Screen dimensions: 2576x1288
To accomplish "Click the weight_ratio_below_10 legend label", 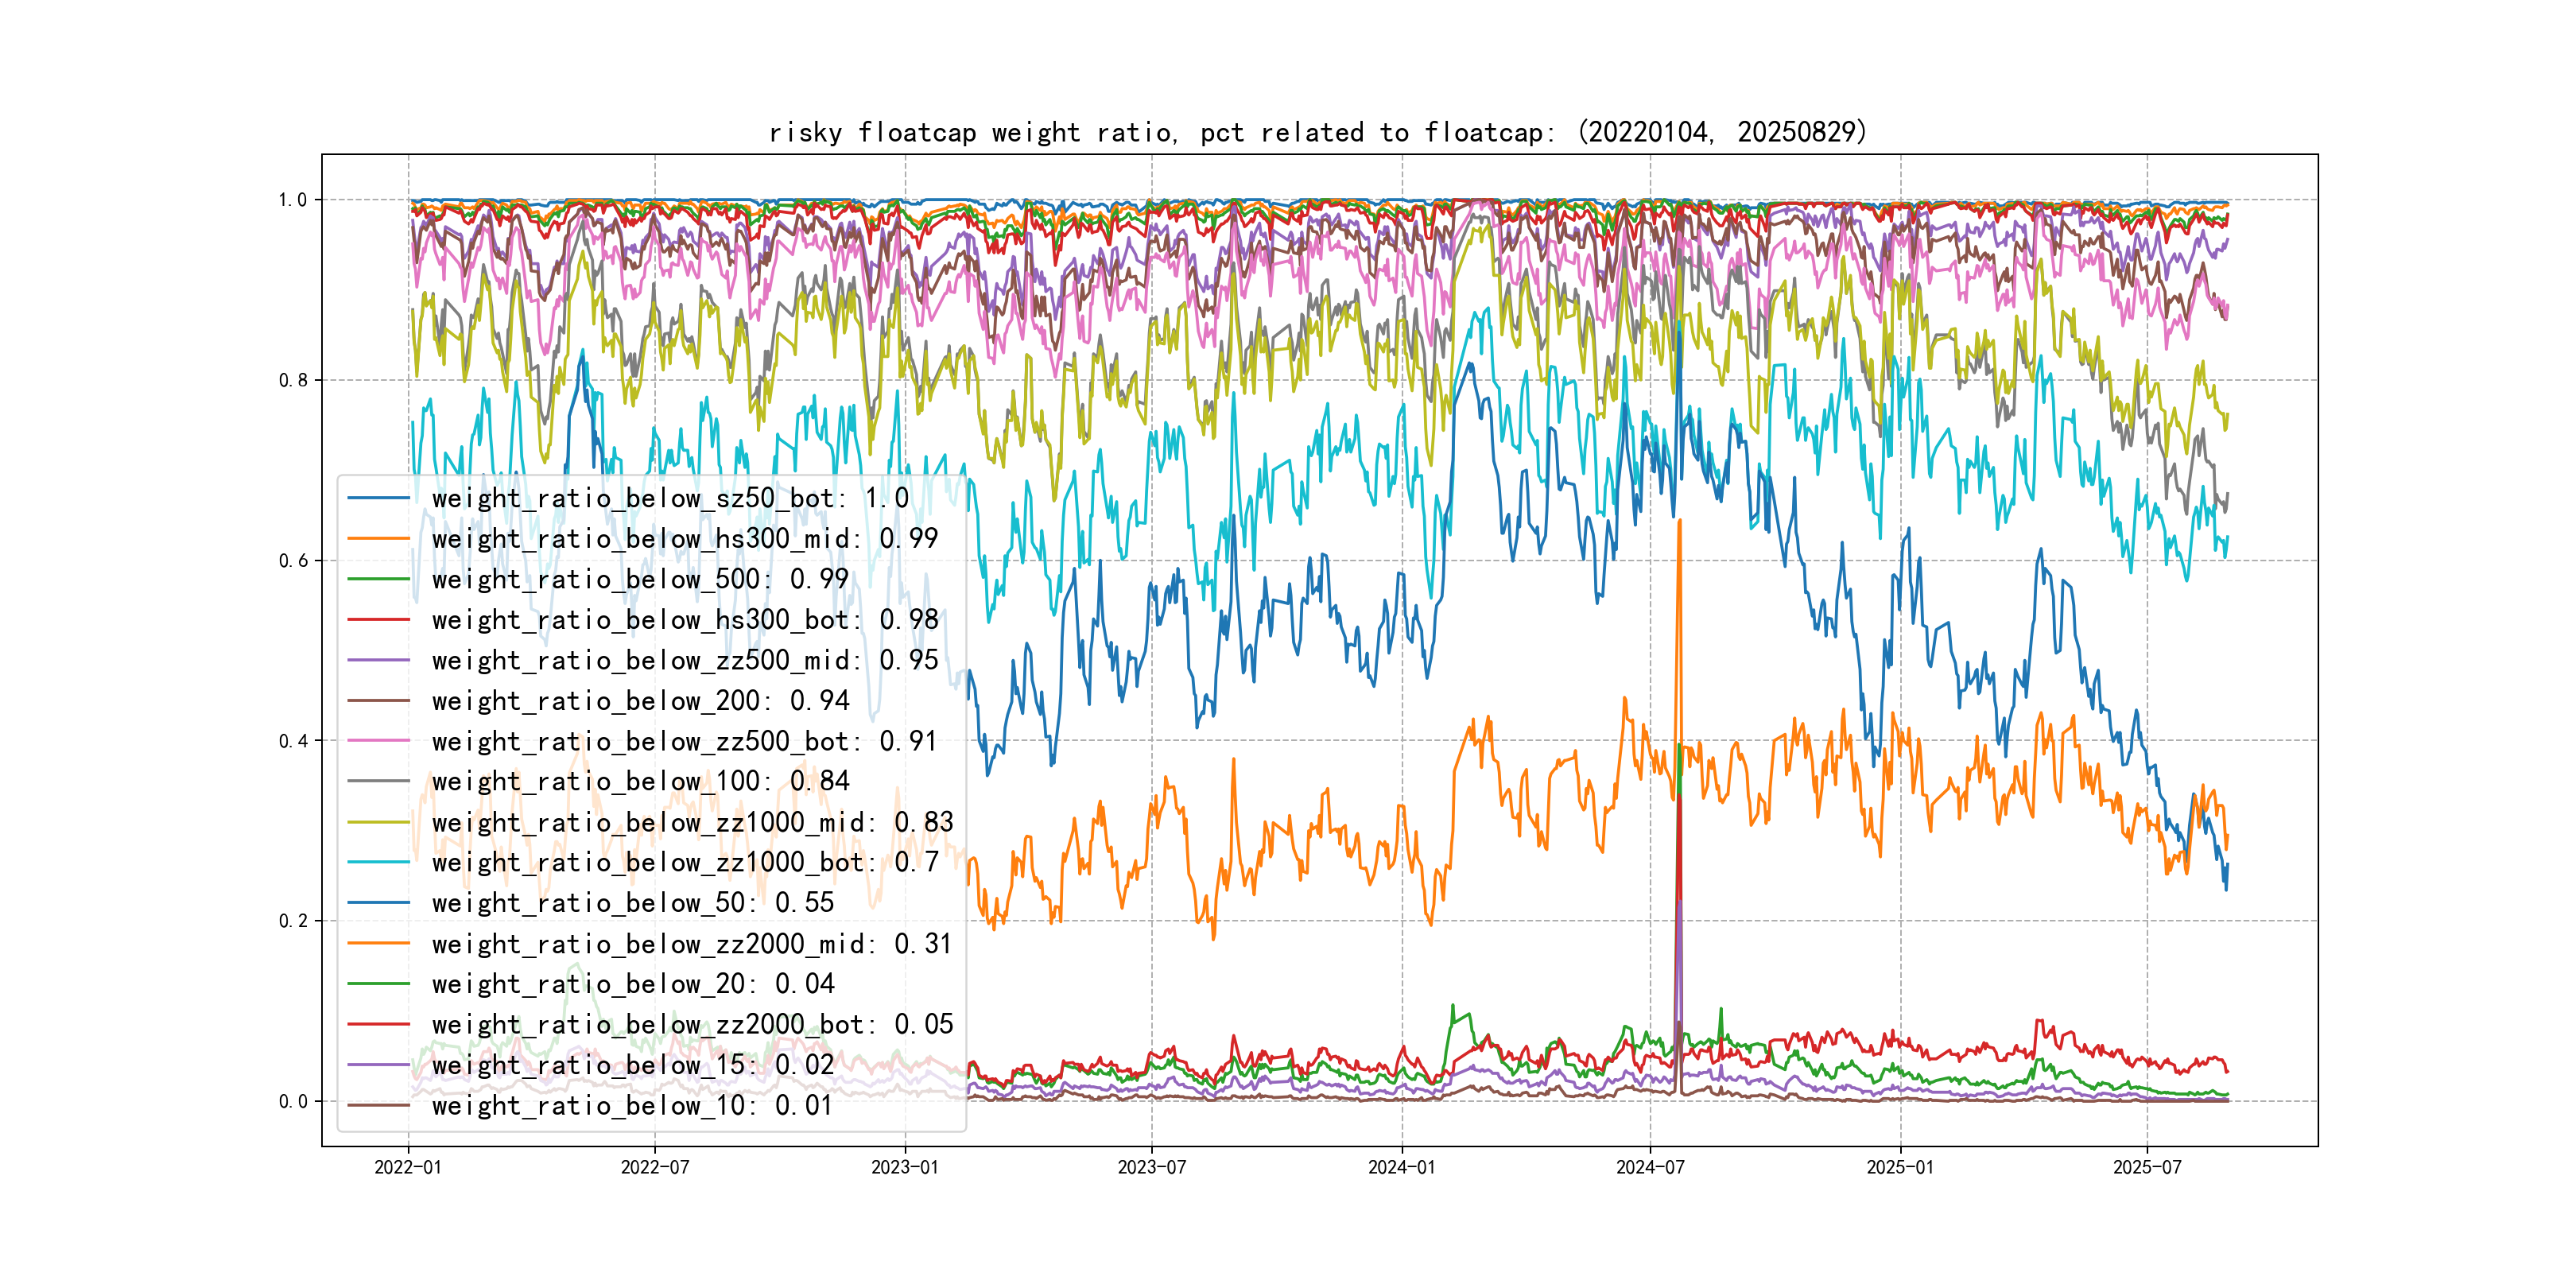I will [x=632, y=1106].
